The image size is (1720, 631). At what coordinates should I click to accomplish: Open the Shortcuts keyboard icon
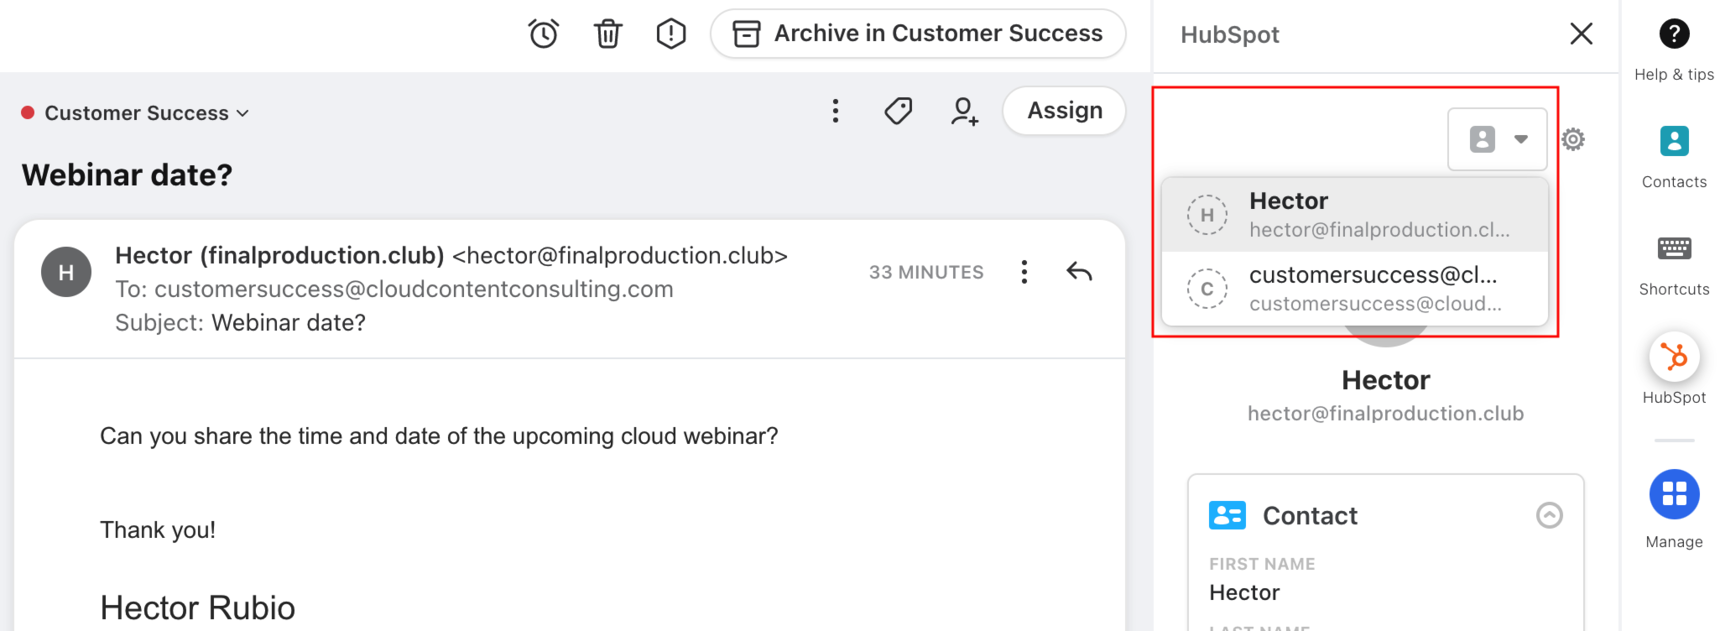click(x=1674, y=265)
